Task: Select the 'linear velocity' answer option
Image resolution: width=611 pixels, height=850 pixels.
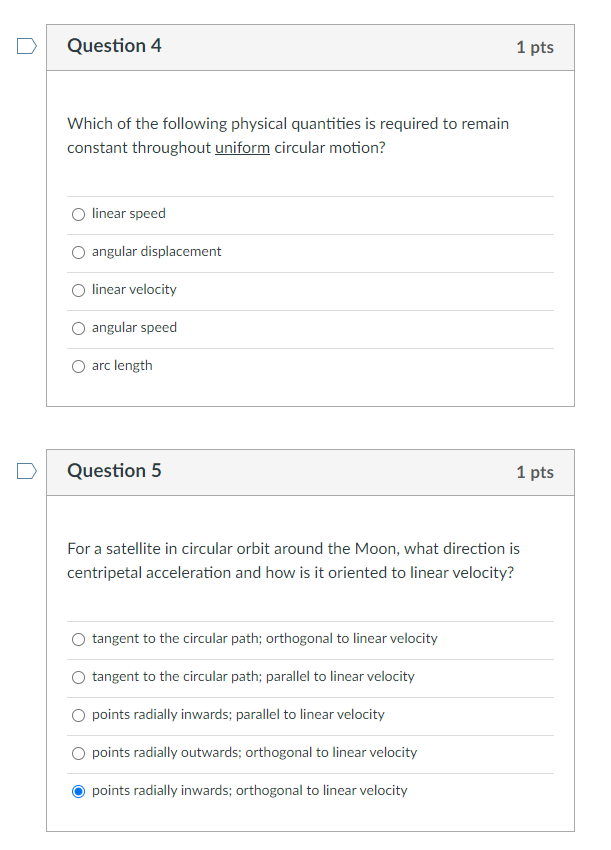Action: click(78, 290)
